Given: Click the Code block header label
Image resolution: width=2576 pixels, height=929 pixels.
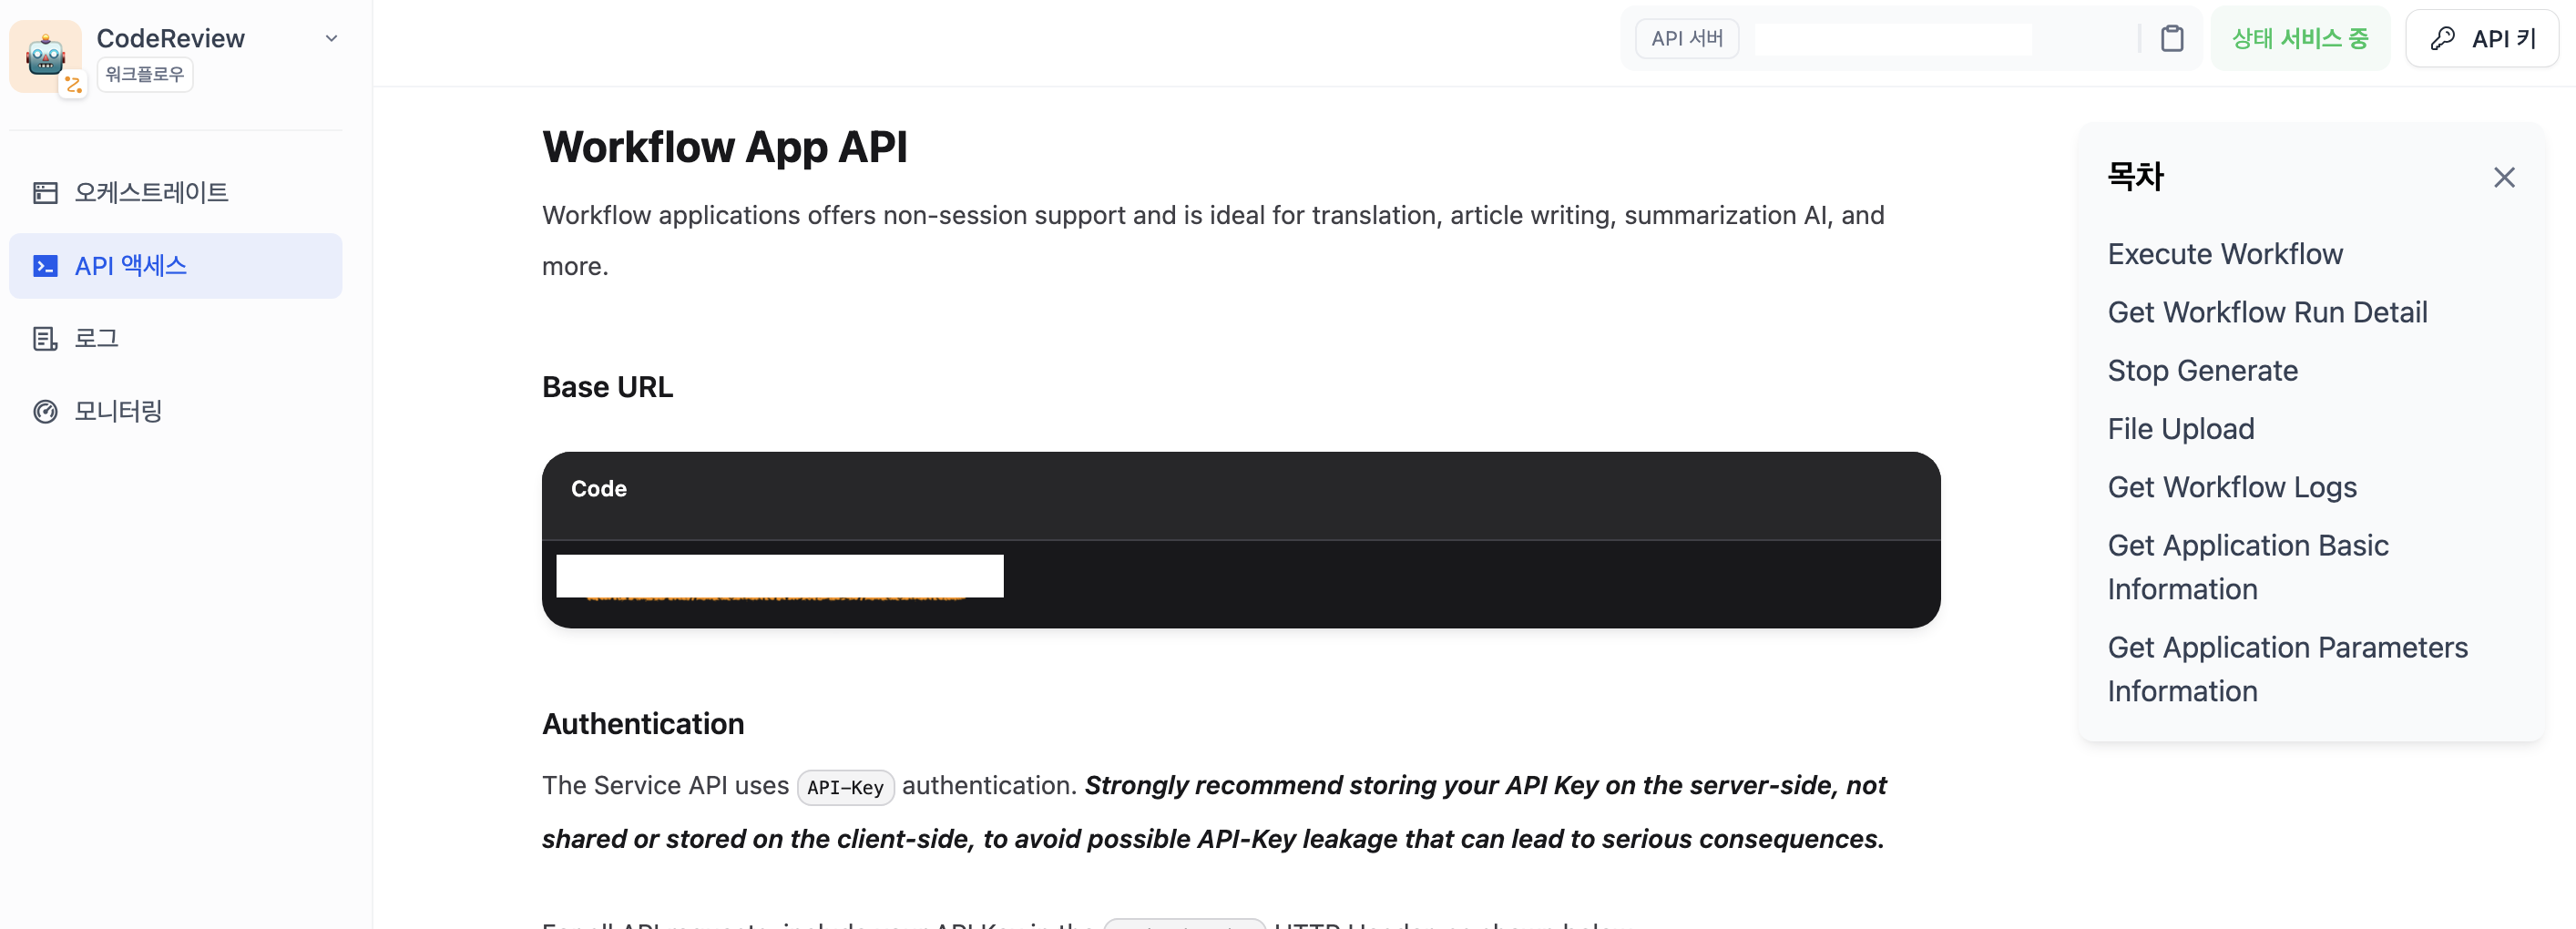Looking at the screenshot, I should point(598,488).
